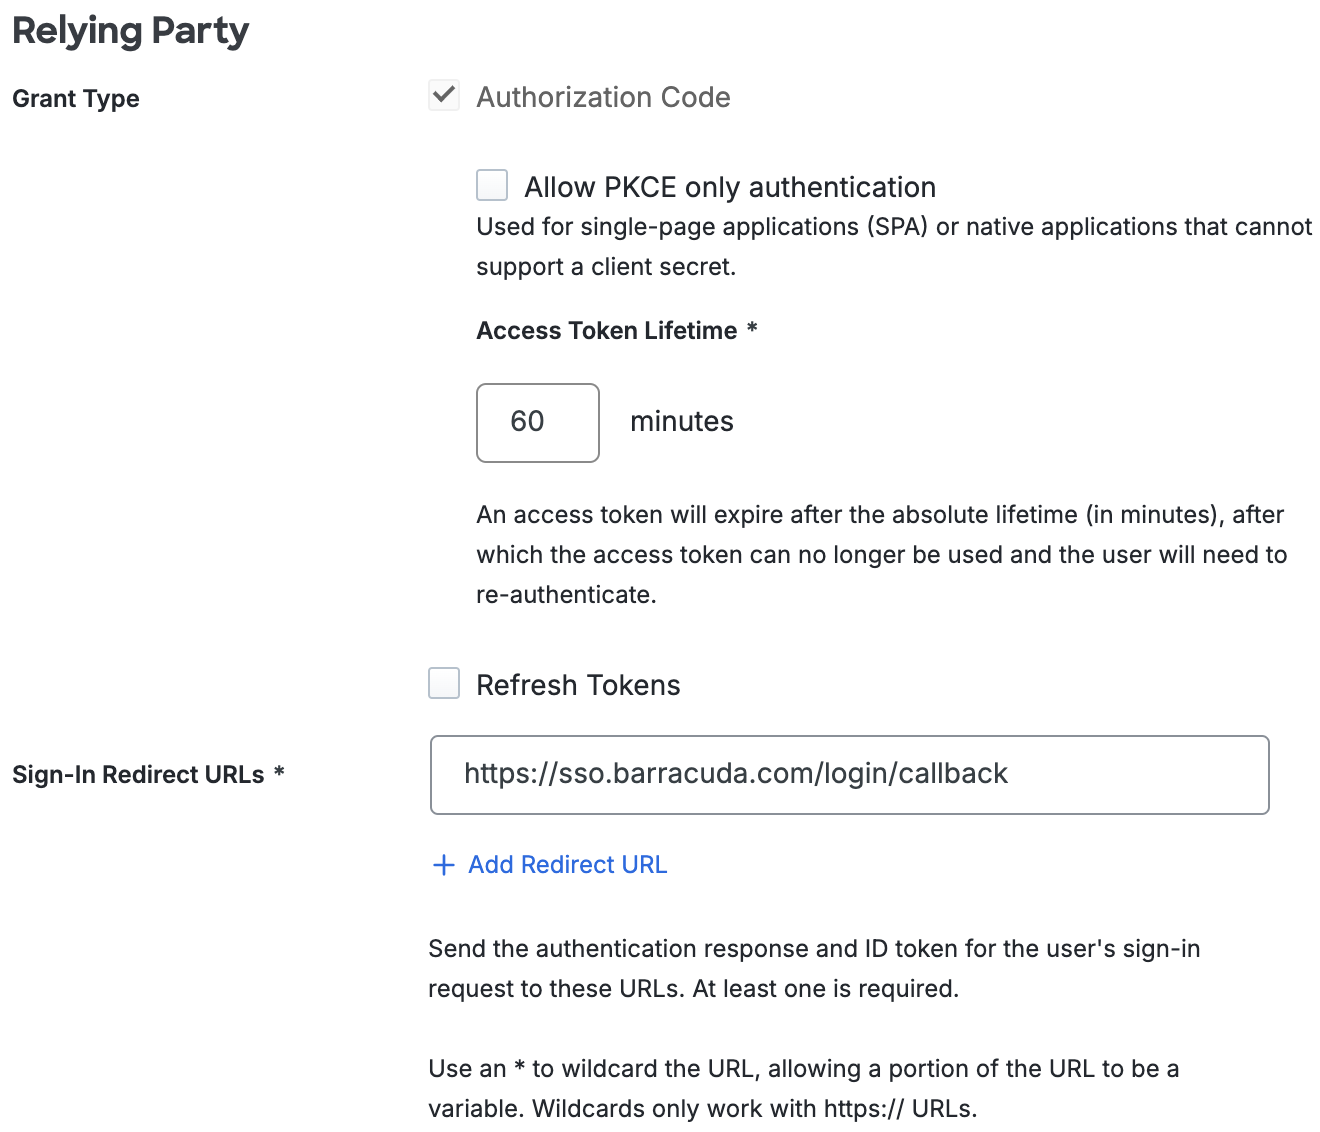
Task: Click the minutes label beside the lifetime field
Action: 681,421
